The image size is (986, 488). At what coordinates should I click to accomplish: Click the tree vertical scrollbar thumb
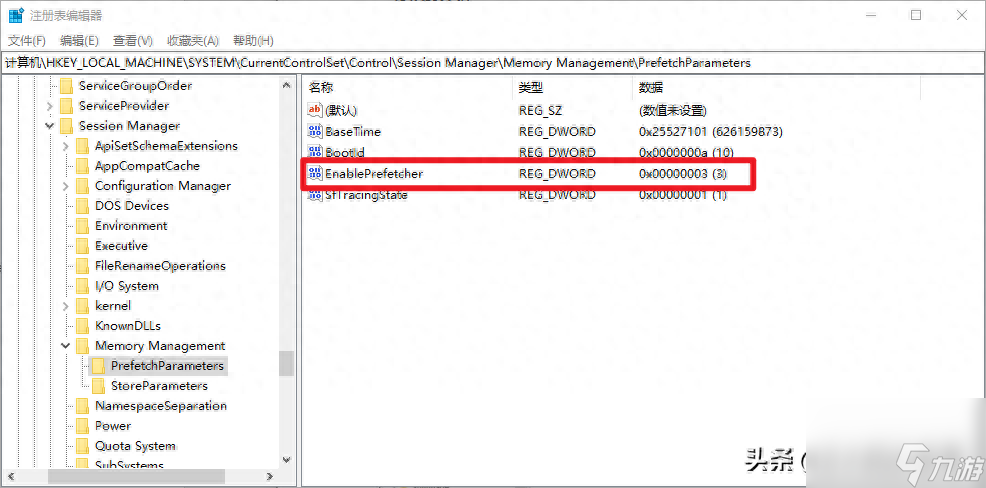pyautogui.click(x=287, y=363)
